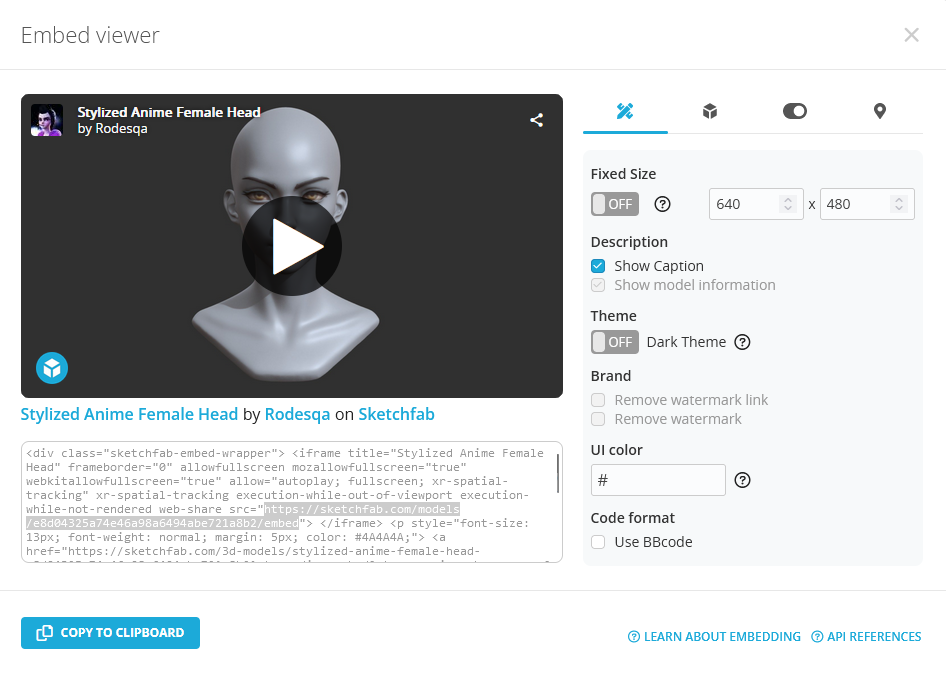Check the Remove watermark checkbox
The image size is (946, 673).
(598, 419)
